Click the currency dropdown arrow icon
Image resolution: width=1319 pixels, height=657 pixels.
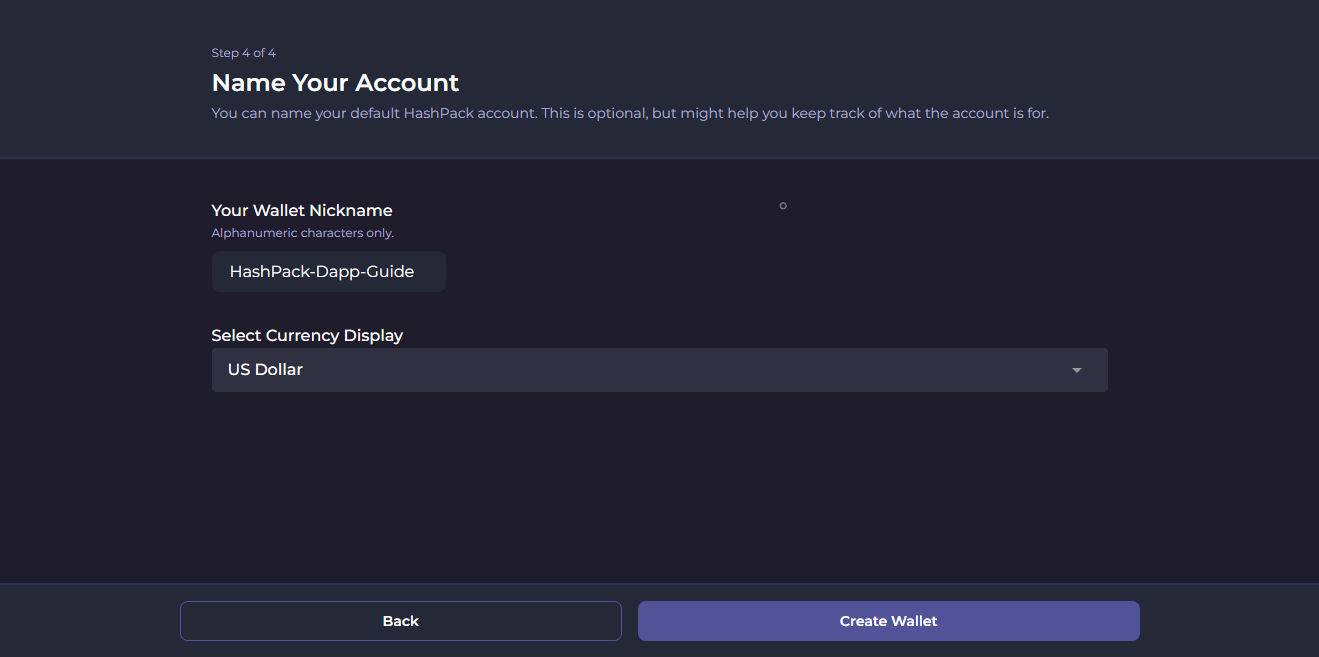(x=1077, y=371)
